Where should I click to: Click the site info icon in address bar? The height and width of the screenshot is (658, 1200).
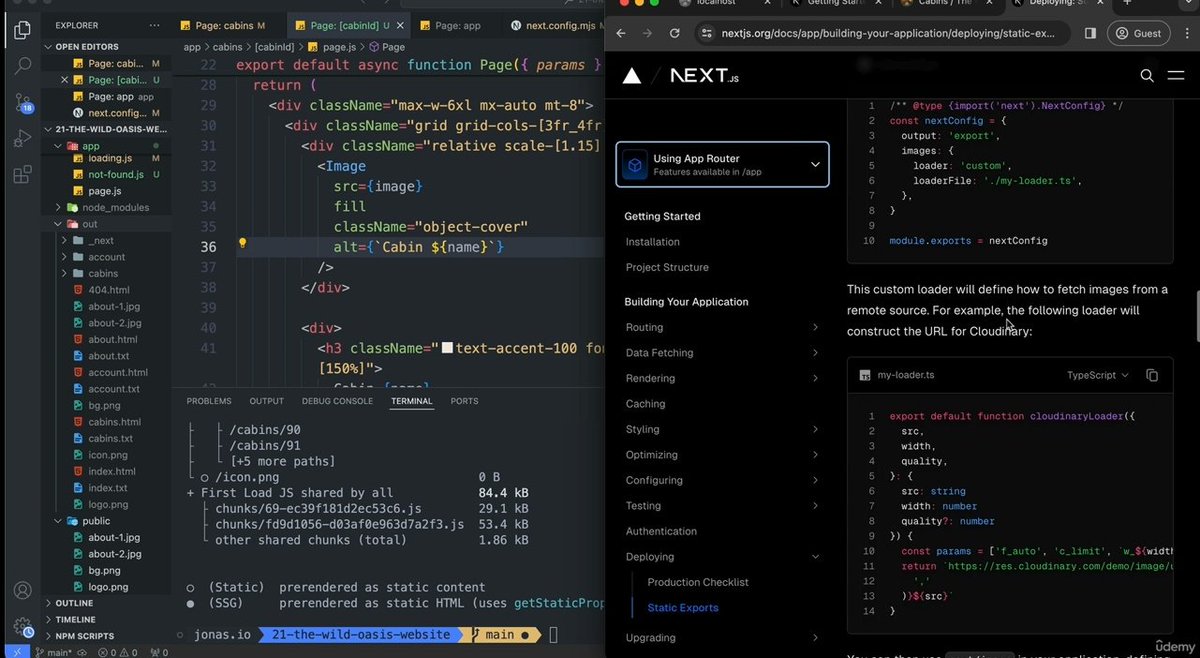click(x=707, y=33)
